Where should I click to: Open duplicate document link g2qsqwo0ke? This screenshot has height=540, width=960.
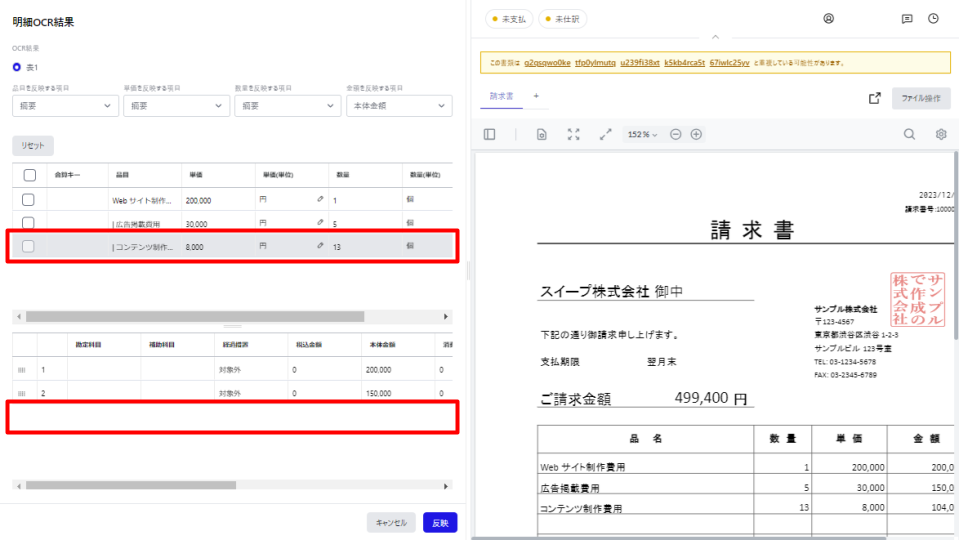point(547,62)
